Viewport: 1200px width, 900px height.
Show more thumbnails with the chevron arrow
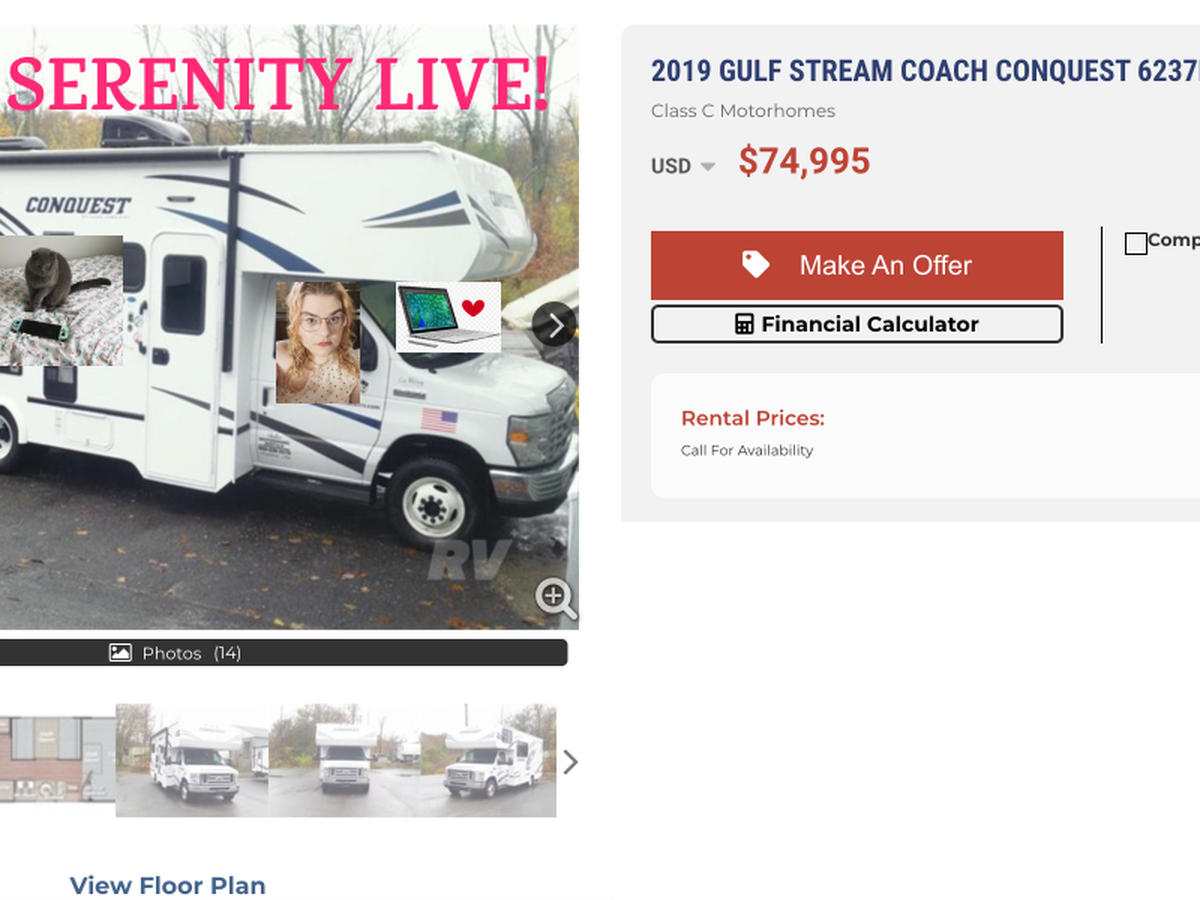point(570,762)
